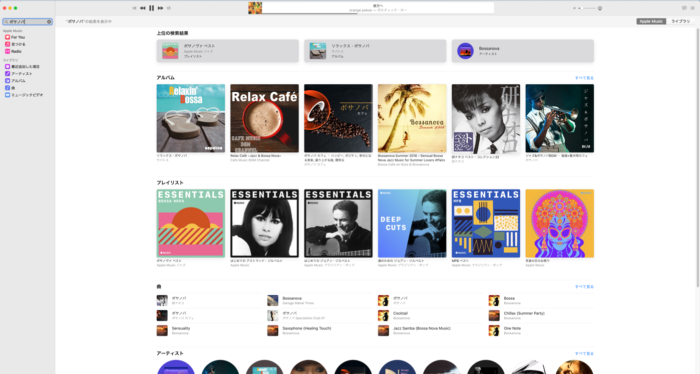Screen dimensions: 700x374
Task: Open the Relax Café album cover
Action: click(264, 118)
